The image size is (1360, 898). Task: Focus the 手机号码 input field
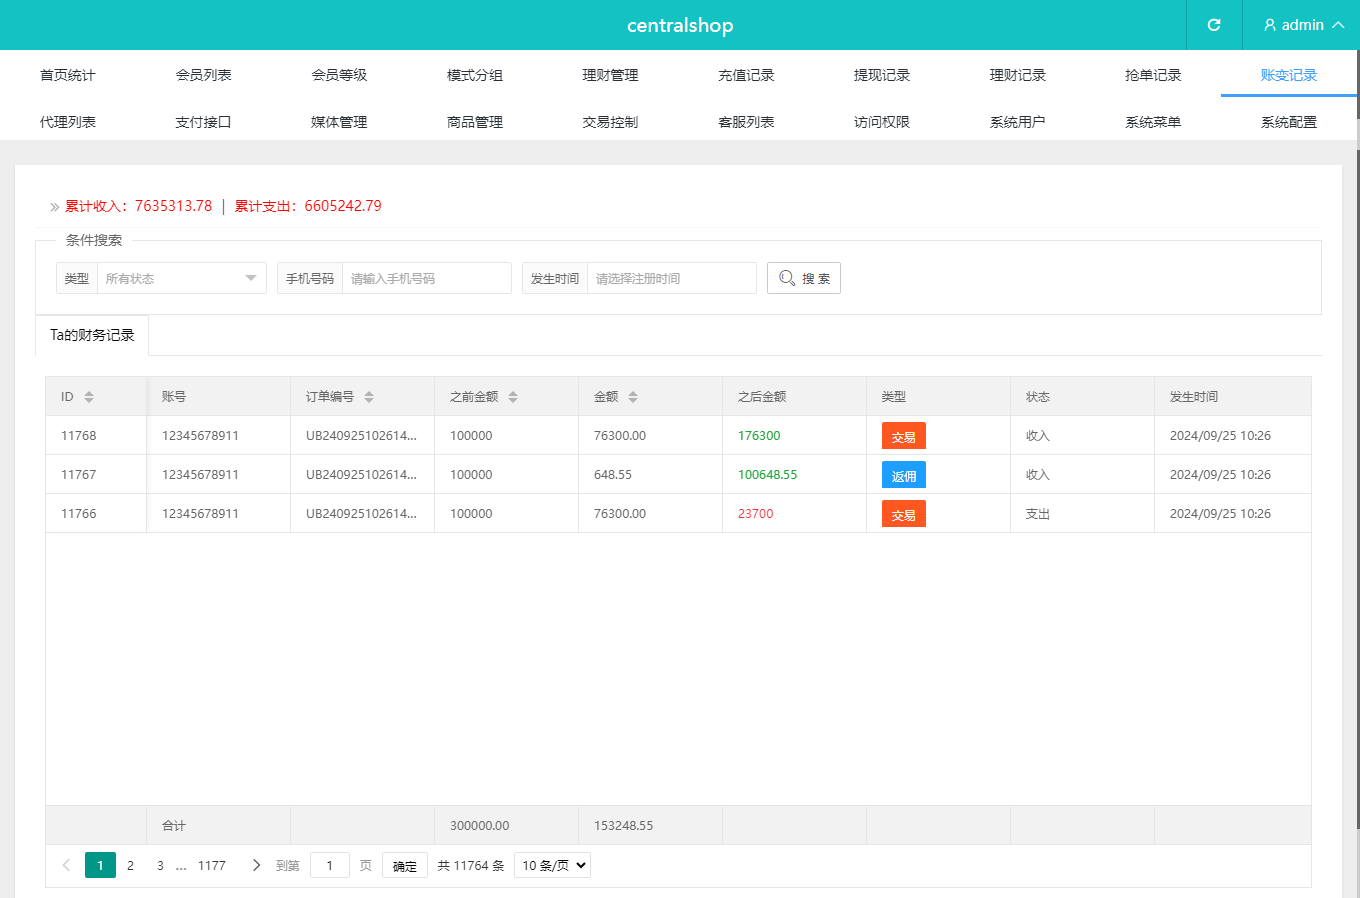tap(426, 278)
